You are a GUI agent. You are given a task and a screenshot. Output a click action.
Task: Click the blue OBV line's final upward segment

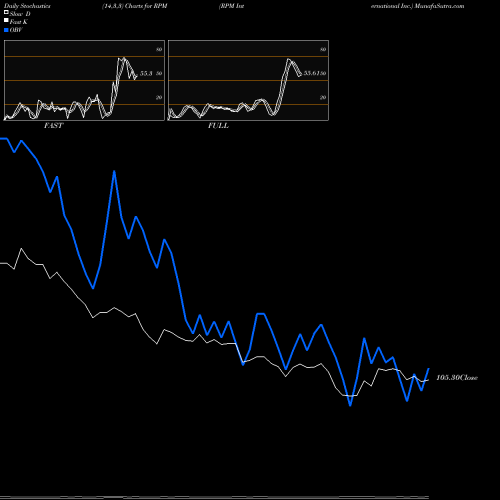[x=425, y=379]
